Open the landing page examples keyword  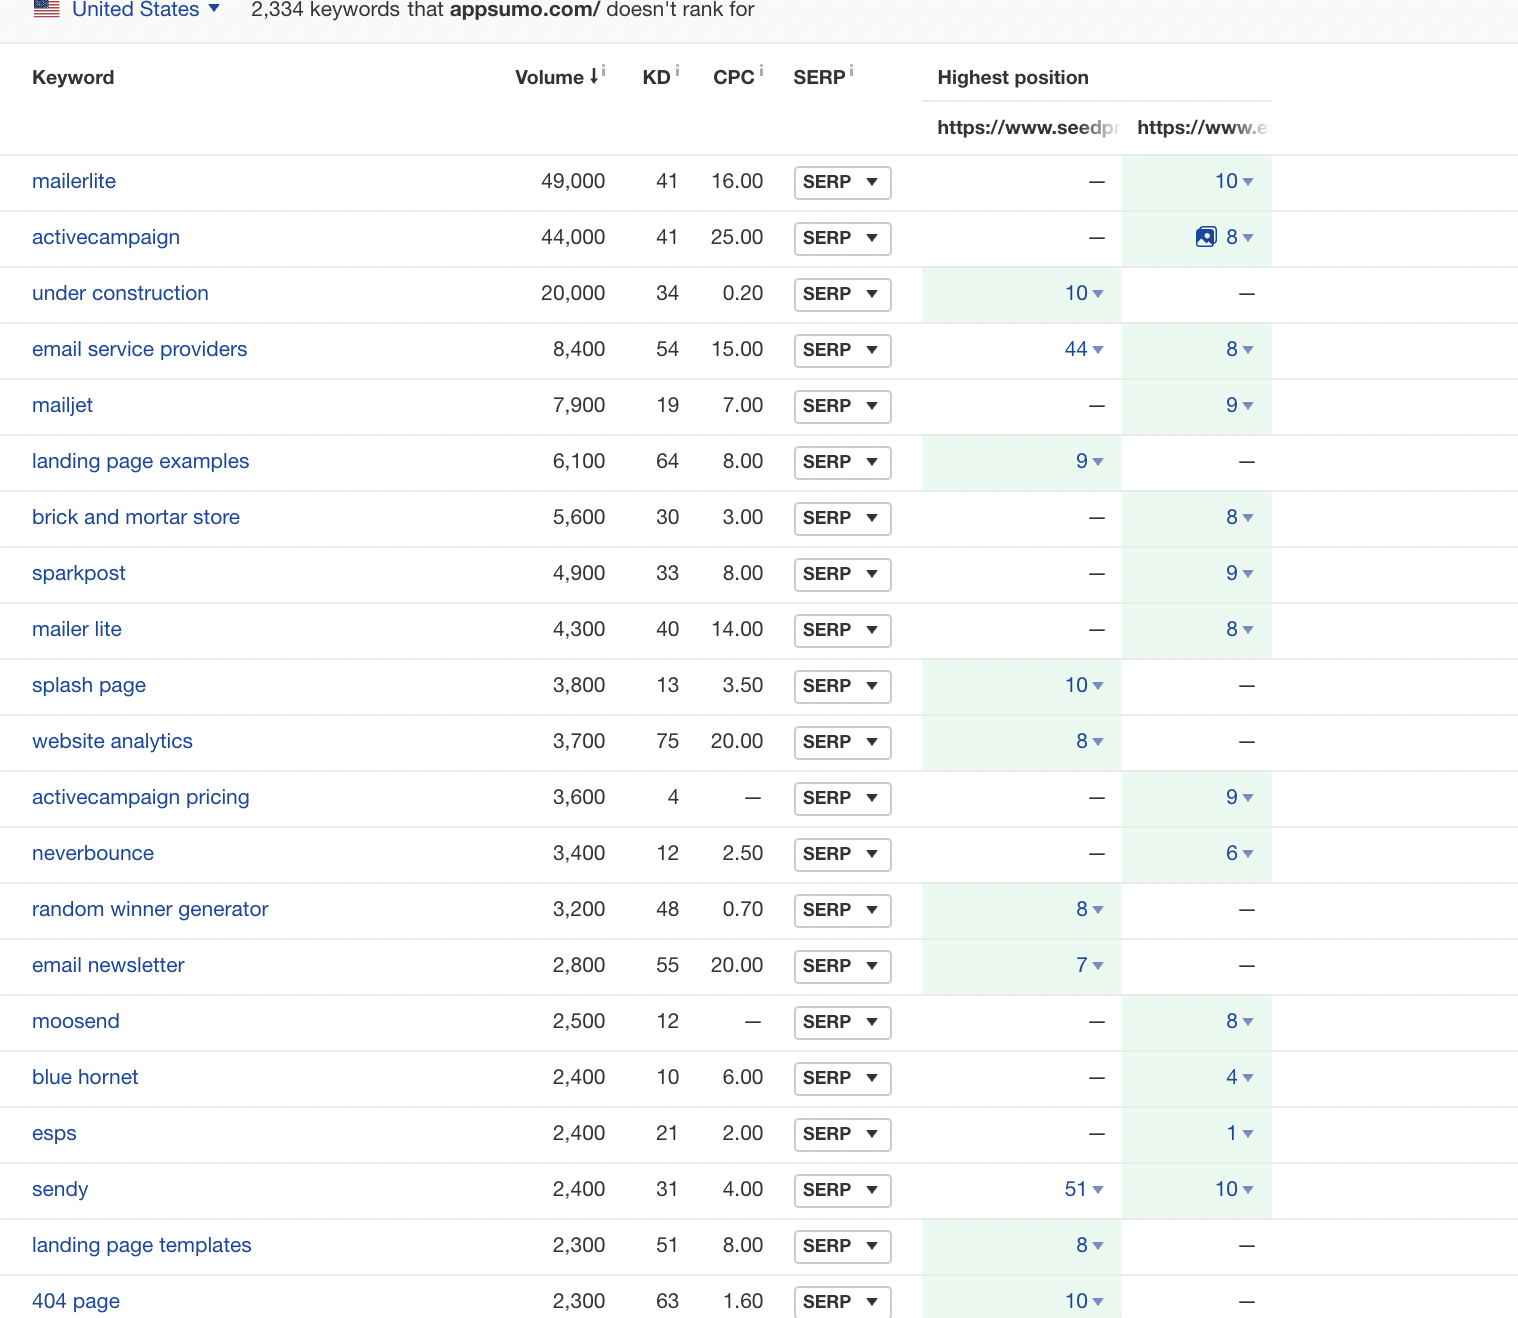click(x=140, y=461)
